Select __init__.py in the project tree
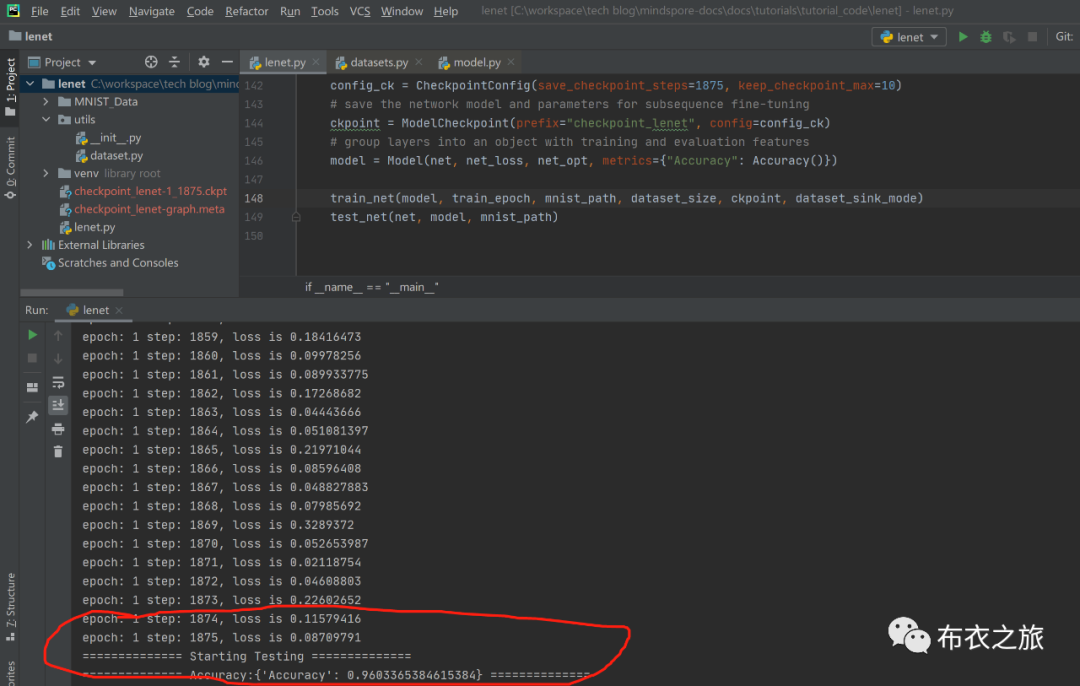This screenshot has height=686, width=1080. tap(108, 138)
